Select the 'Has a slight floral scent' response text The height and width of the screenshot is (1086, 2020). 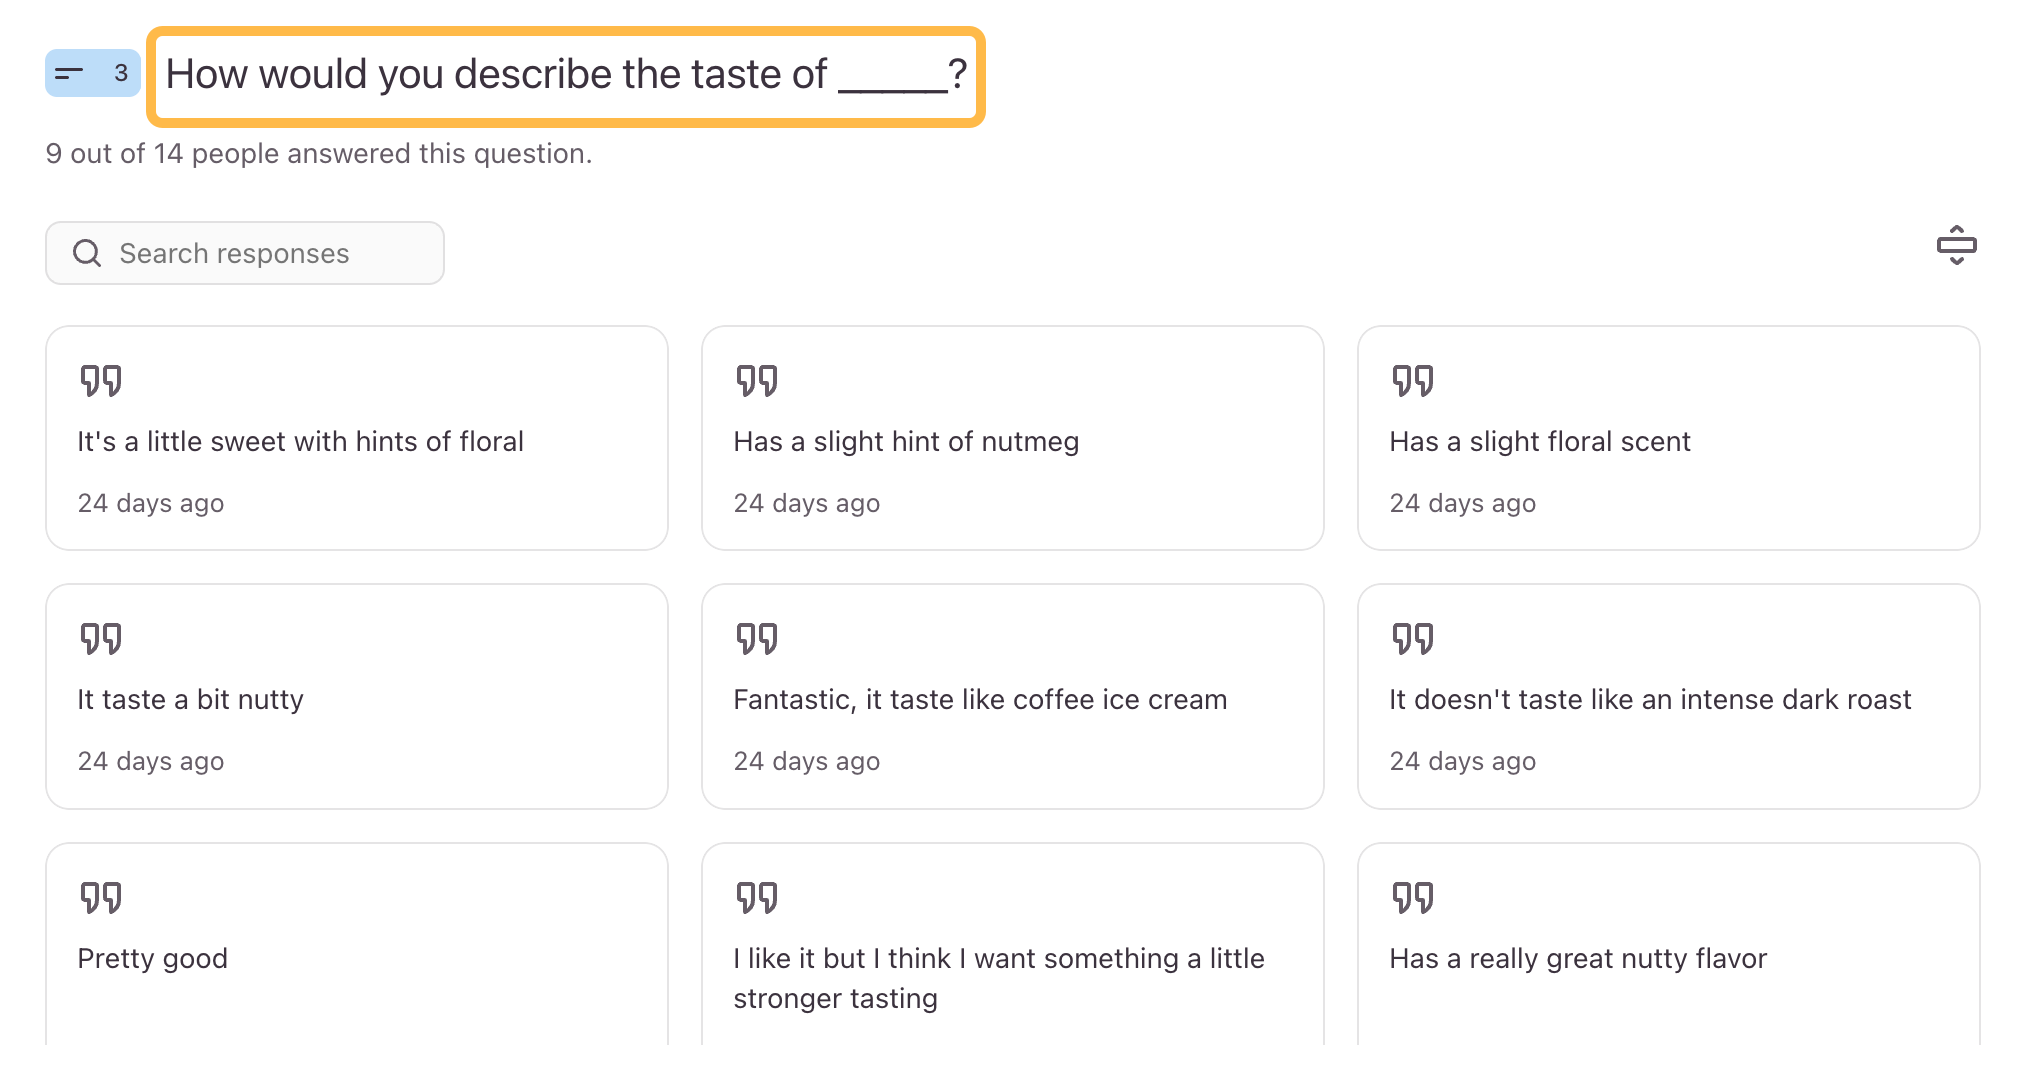1539,442
